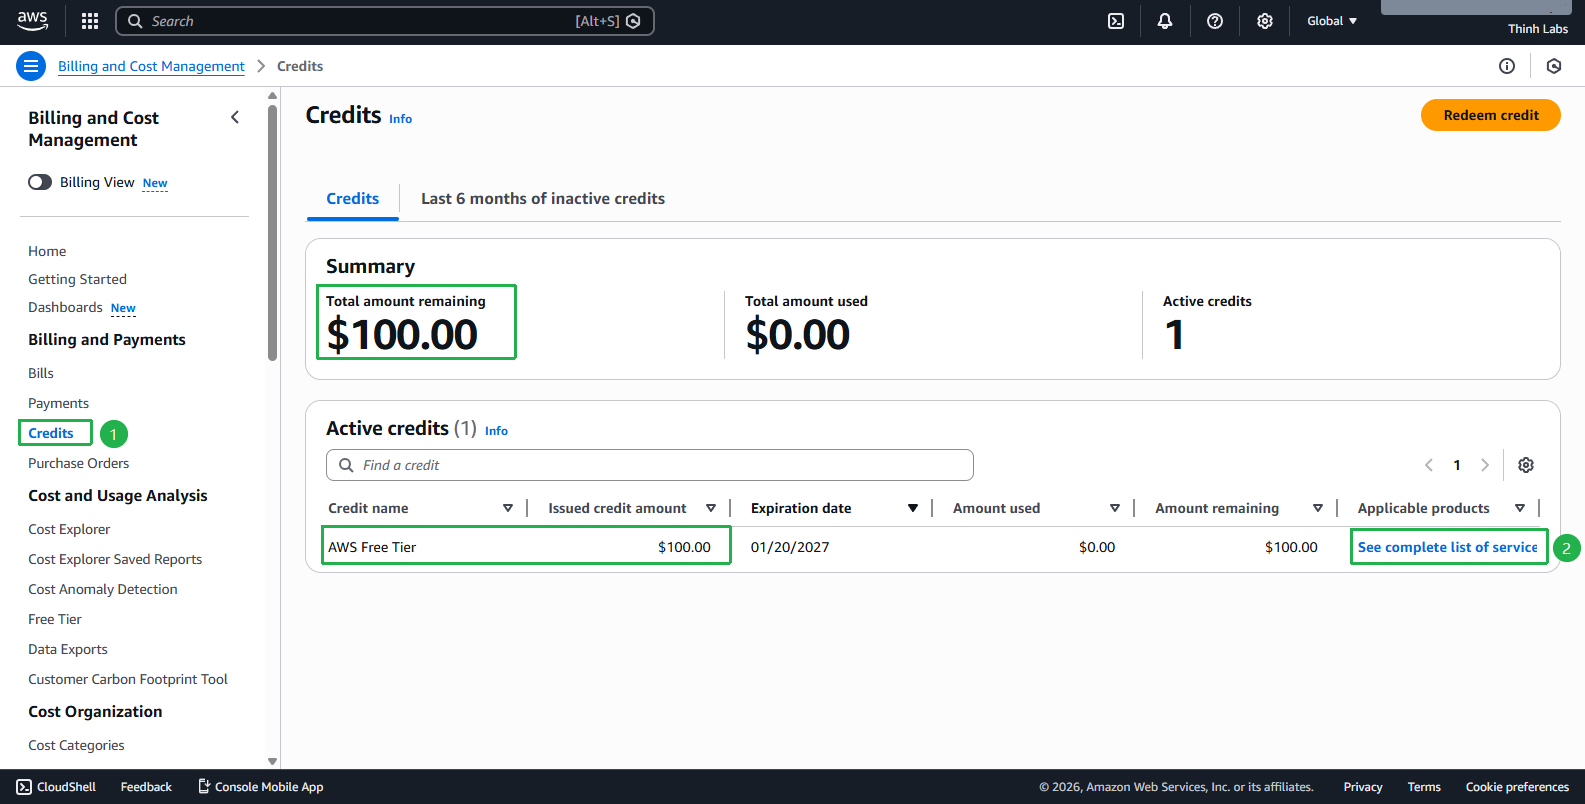The image size is (1585, 804).
Task: Open the Global region dropdown
Action: pyautogui.click(x=1332, y=21)
